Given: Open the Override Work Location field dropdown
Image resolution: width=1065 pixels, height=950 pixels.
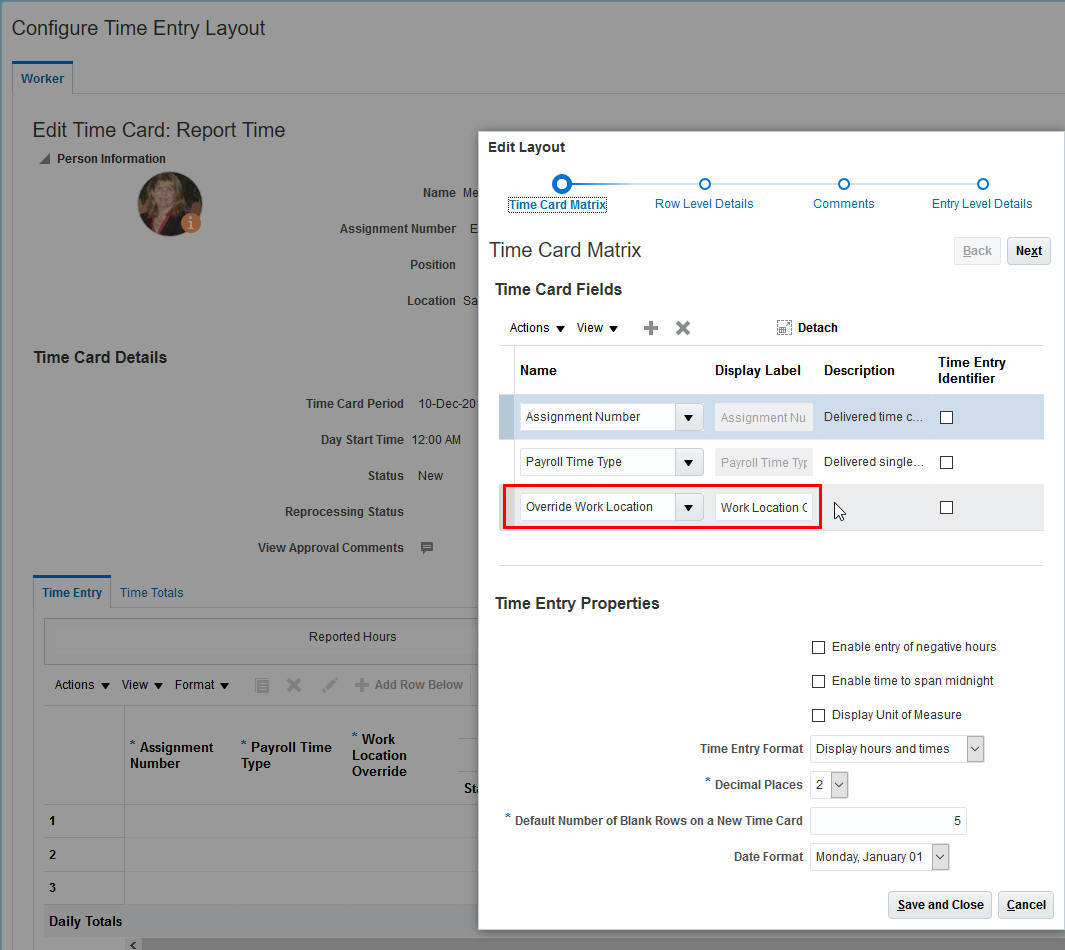Looking at the screenshot, I should click(688, 507).
